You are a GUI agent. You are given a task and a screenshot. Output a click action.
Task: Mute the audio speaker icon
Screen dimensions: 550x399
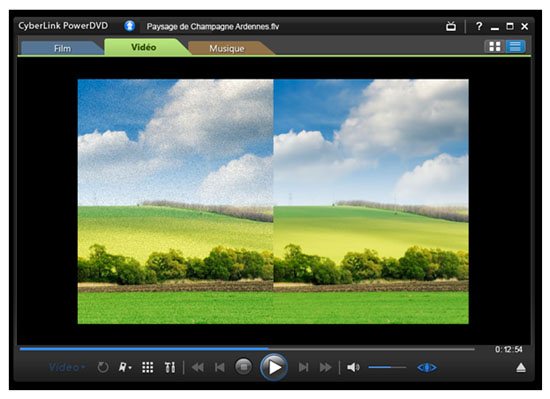[353, 367]
